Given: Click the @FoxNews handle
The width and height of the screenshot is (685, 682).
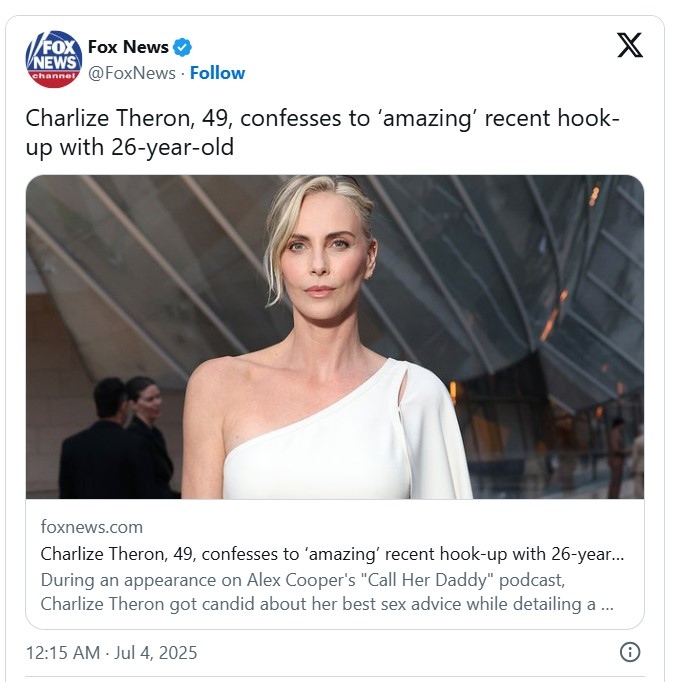Looking at the screenshot, I should click(x=131, y=73).
